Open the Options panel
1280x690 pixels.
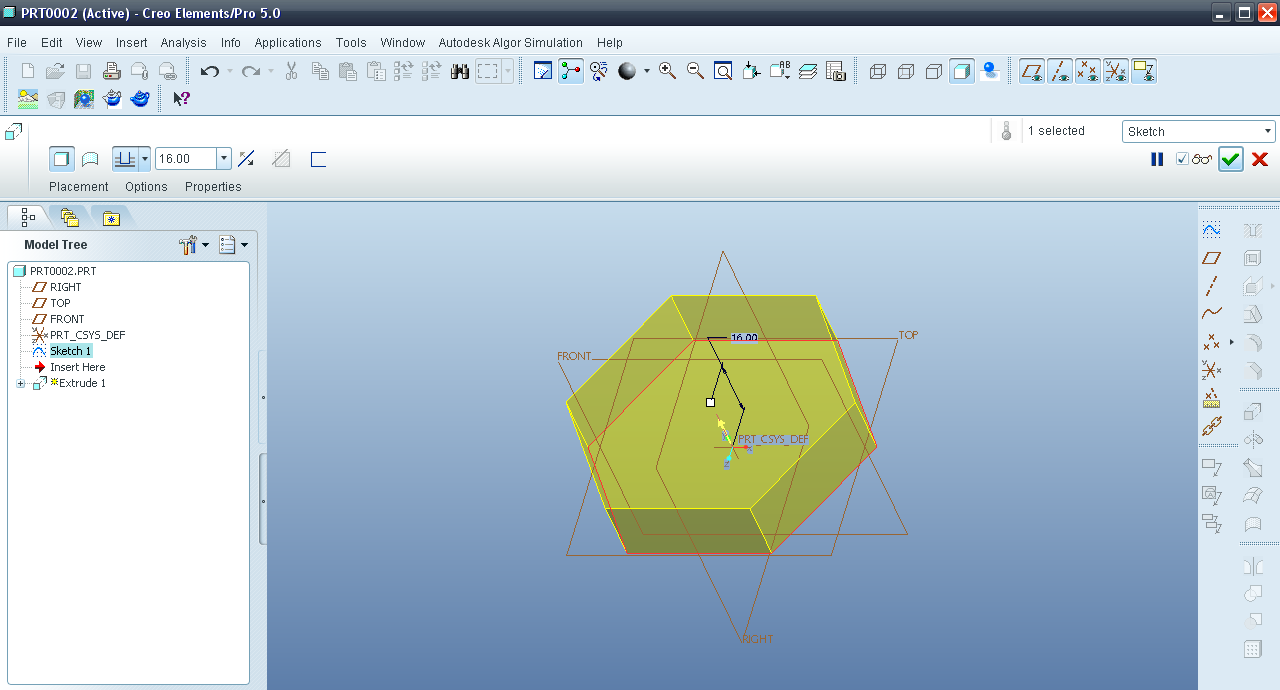click(x=146, y=186)
